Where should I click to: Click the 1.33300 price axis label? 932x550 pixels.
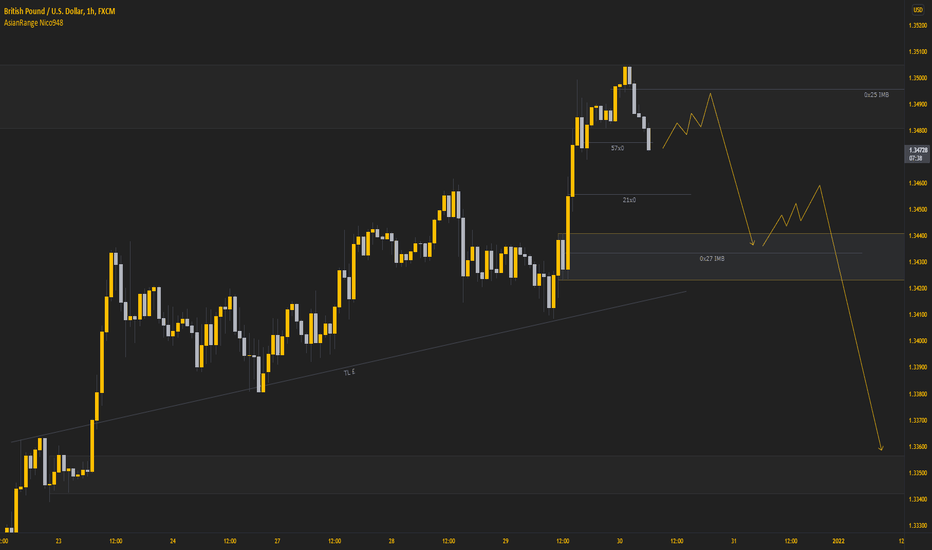(918, 525)
